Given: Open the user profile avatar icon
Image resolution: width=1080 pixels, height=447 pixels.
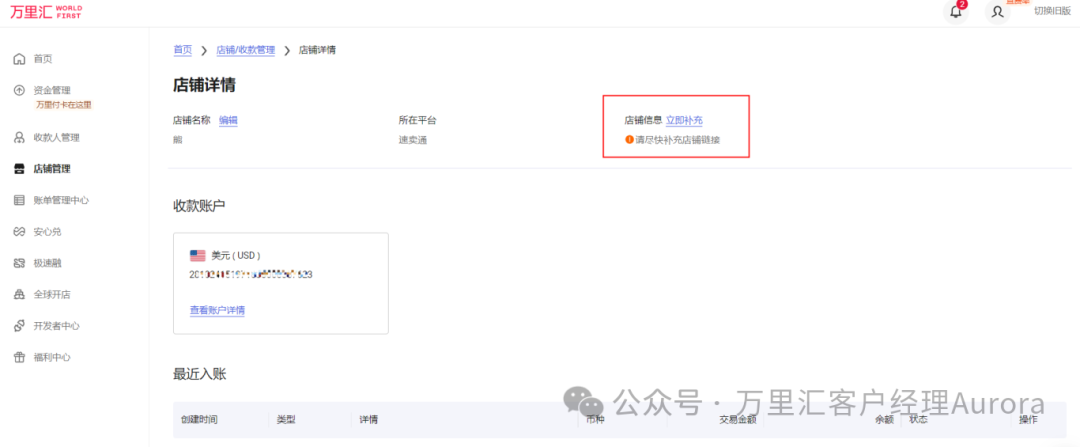Looking at the screenshot, I should coord(997,12).
